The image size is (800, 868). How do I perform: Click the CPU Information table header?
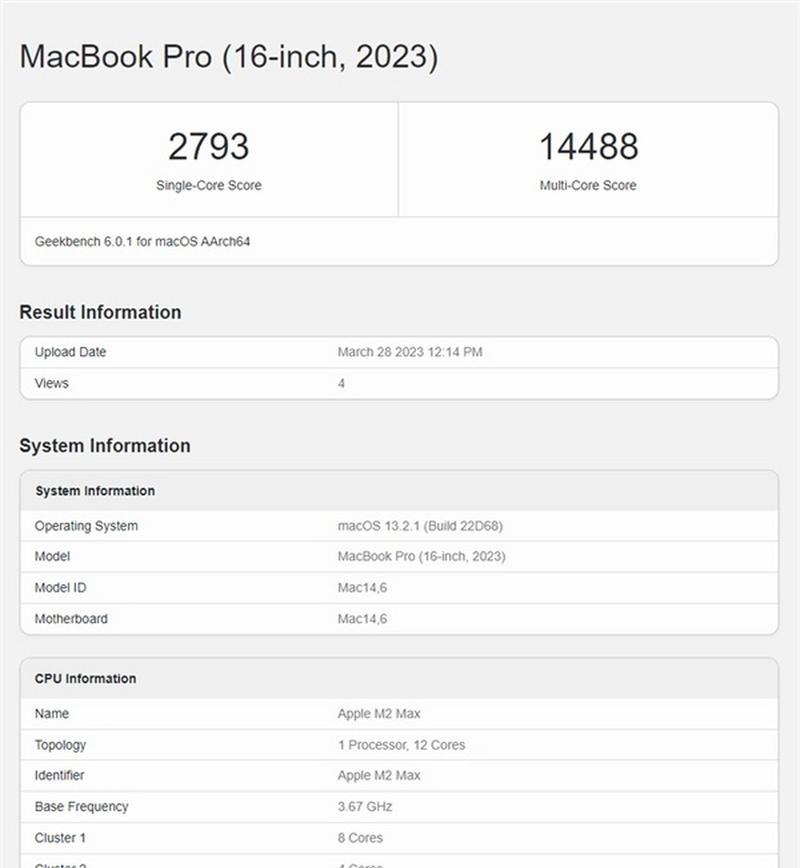[x=399, y=678]
